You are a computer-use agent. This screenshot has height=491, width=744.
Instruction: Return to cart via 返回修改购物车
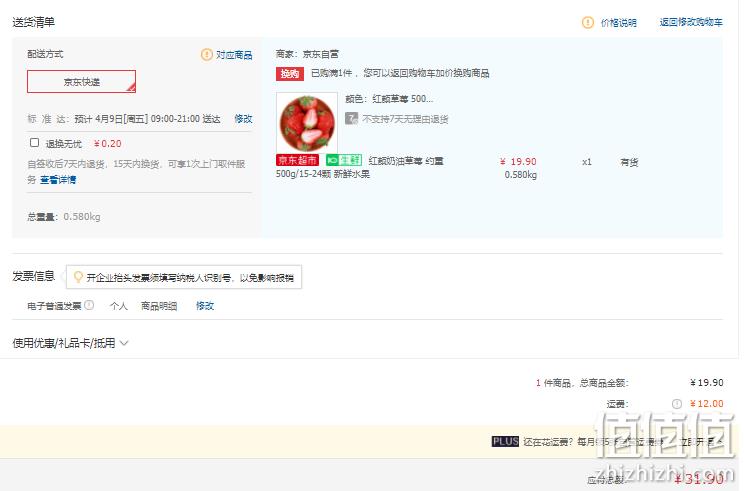click(691, 22)
